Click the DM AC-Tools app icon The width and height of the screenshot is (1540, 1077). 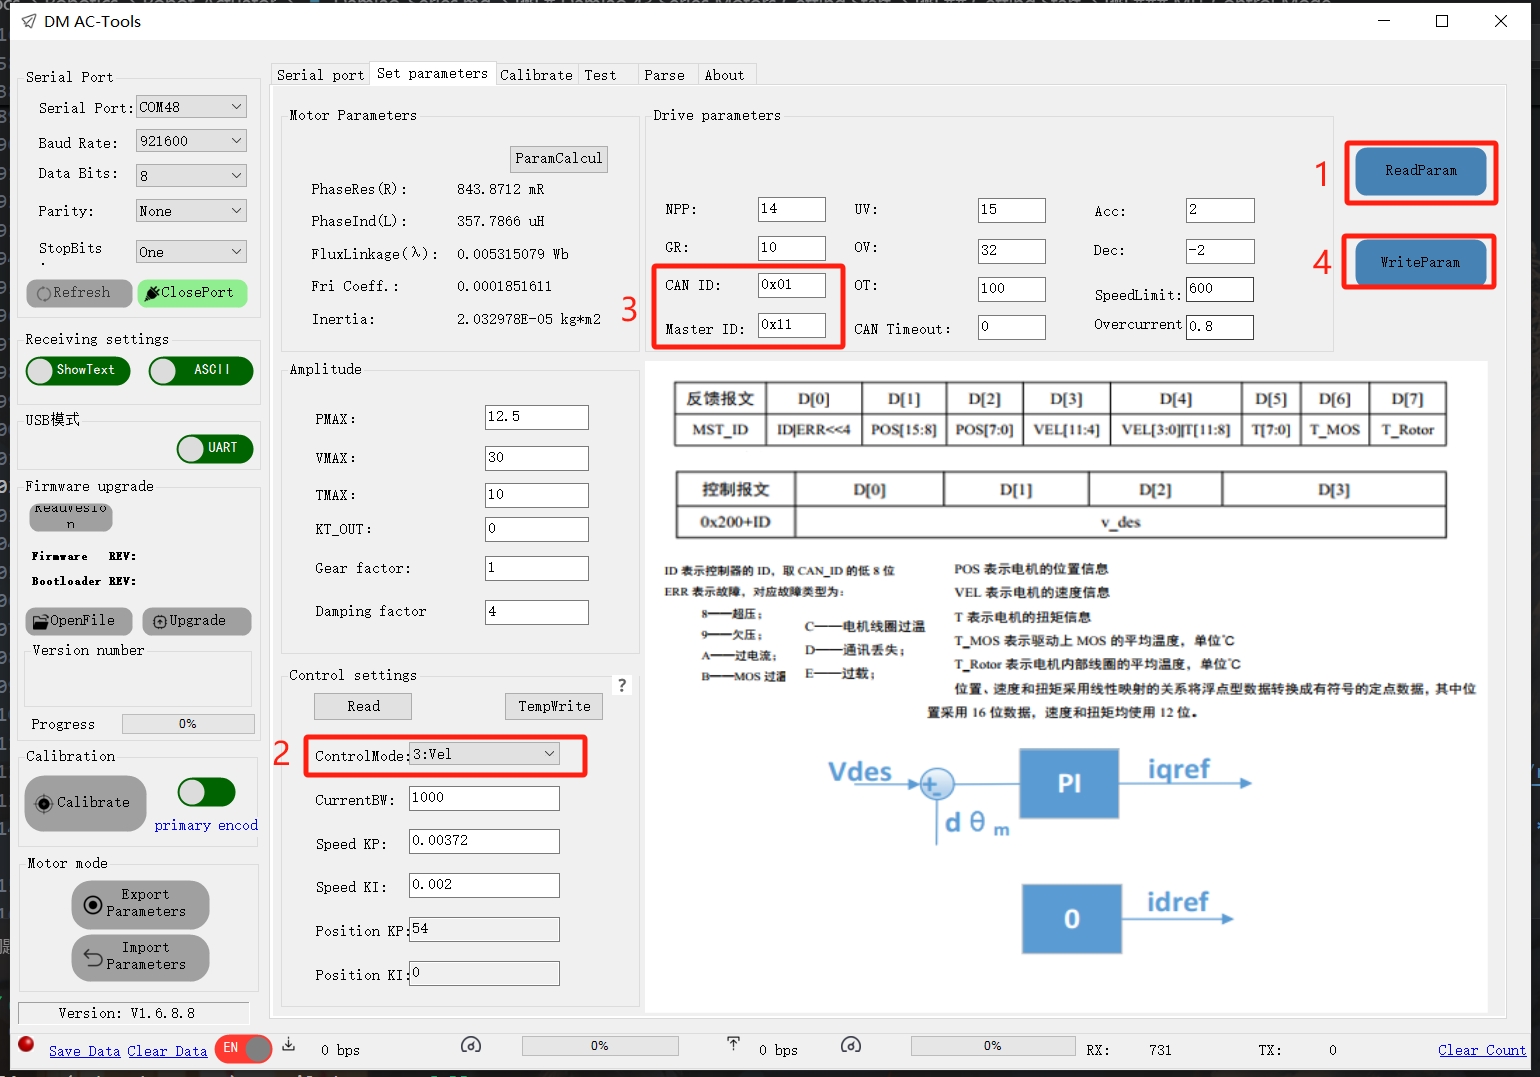coord(29,21)
